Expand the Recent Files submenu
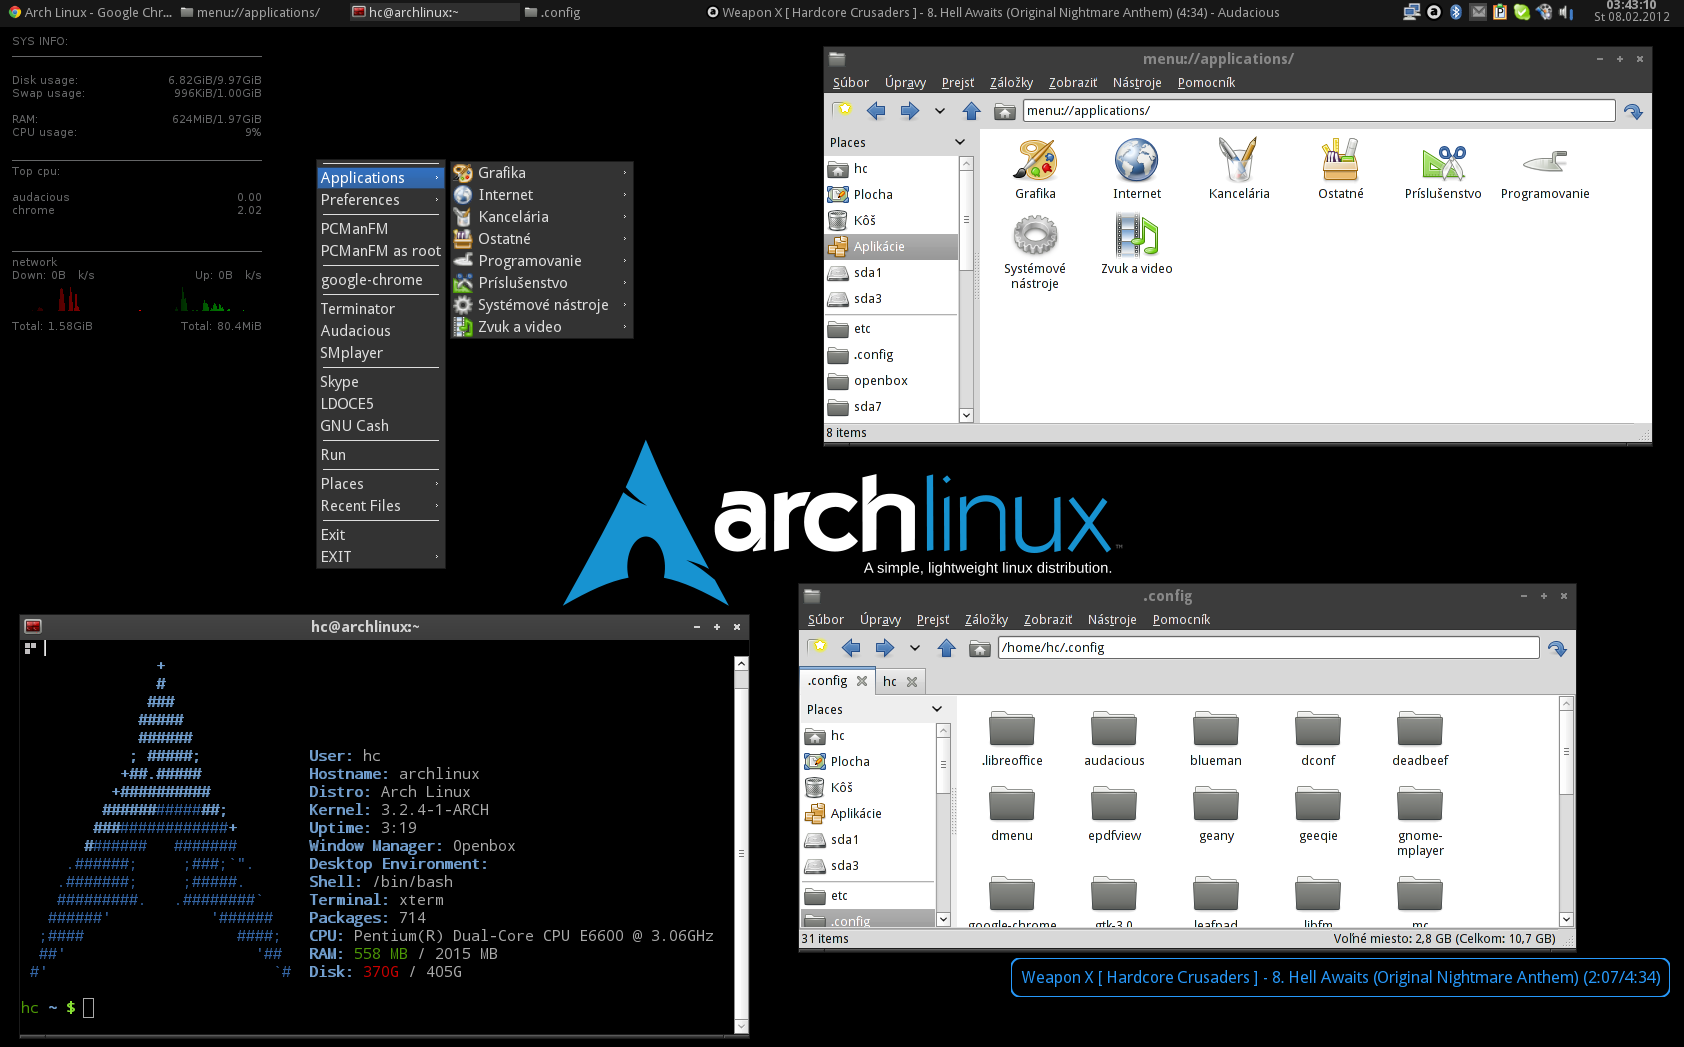The height and width of the screenshot is (1047, 1684). [379, 506]
